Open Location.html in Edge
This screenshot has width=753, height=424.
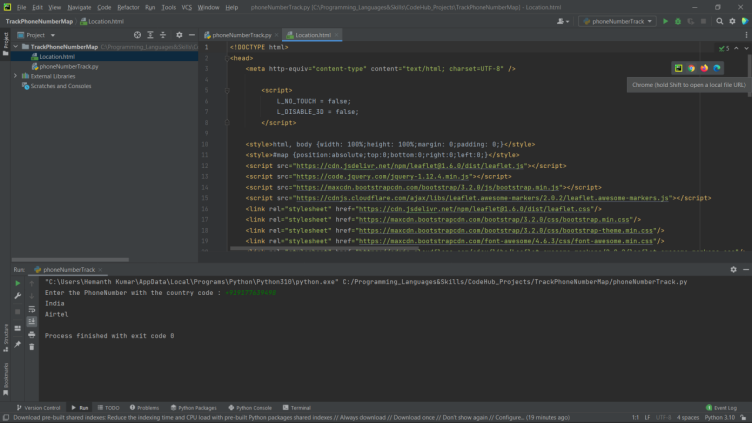[x=717, y=68]
